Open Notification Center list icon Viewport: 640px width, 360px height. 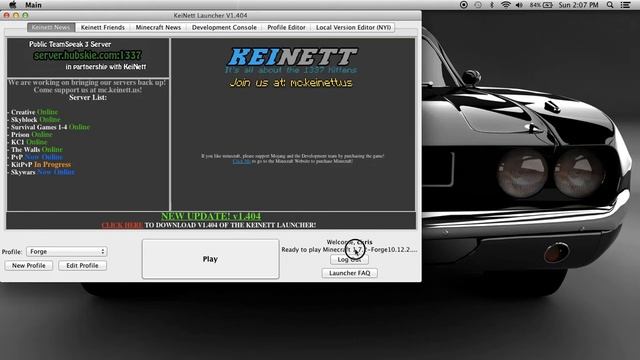[x=625, y=5]
